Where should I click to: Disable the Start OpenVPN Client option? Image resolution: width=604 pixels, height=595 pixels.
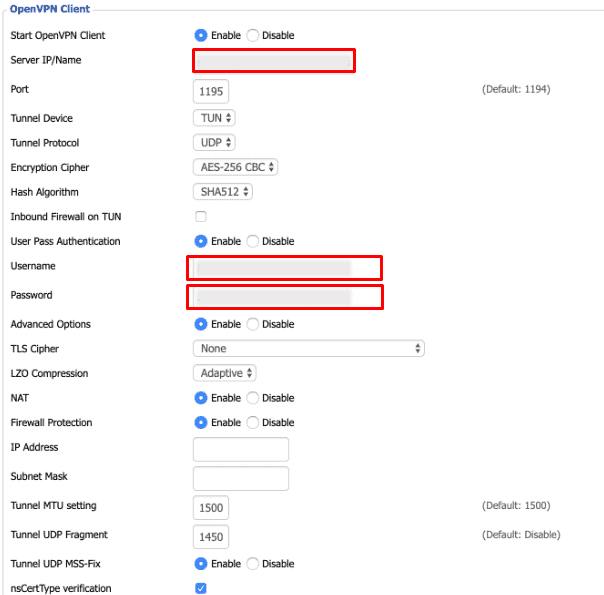pos(252,35)
